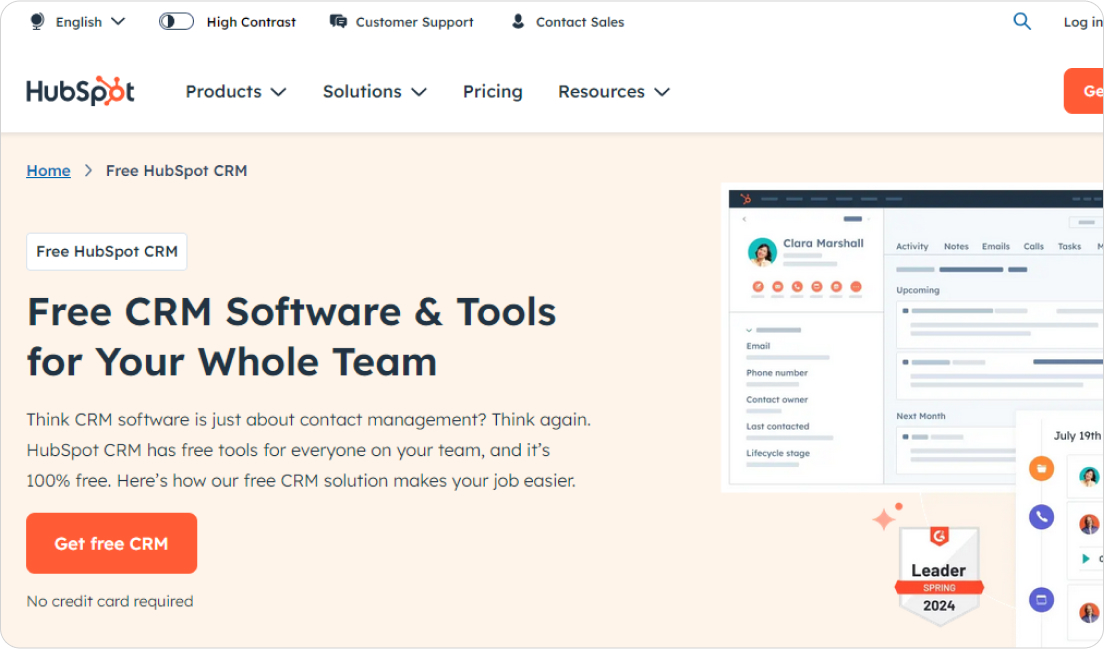Viewport: 1104px width, 649px height.
Task: Click the Upcoming section heading
Action: 917,290
